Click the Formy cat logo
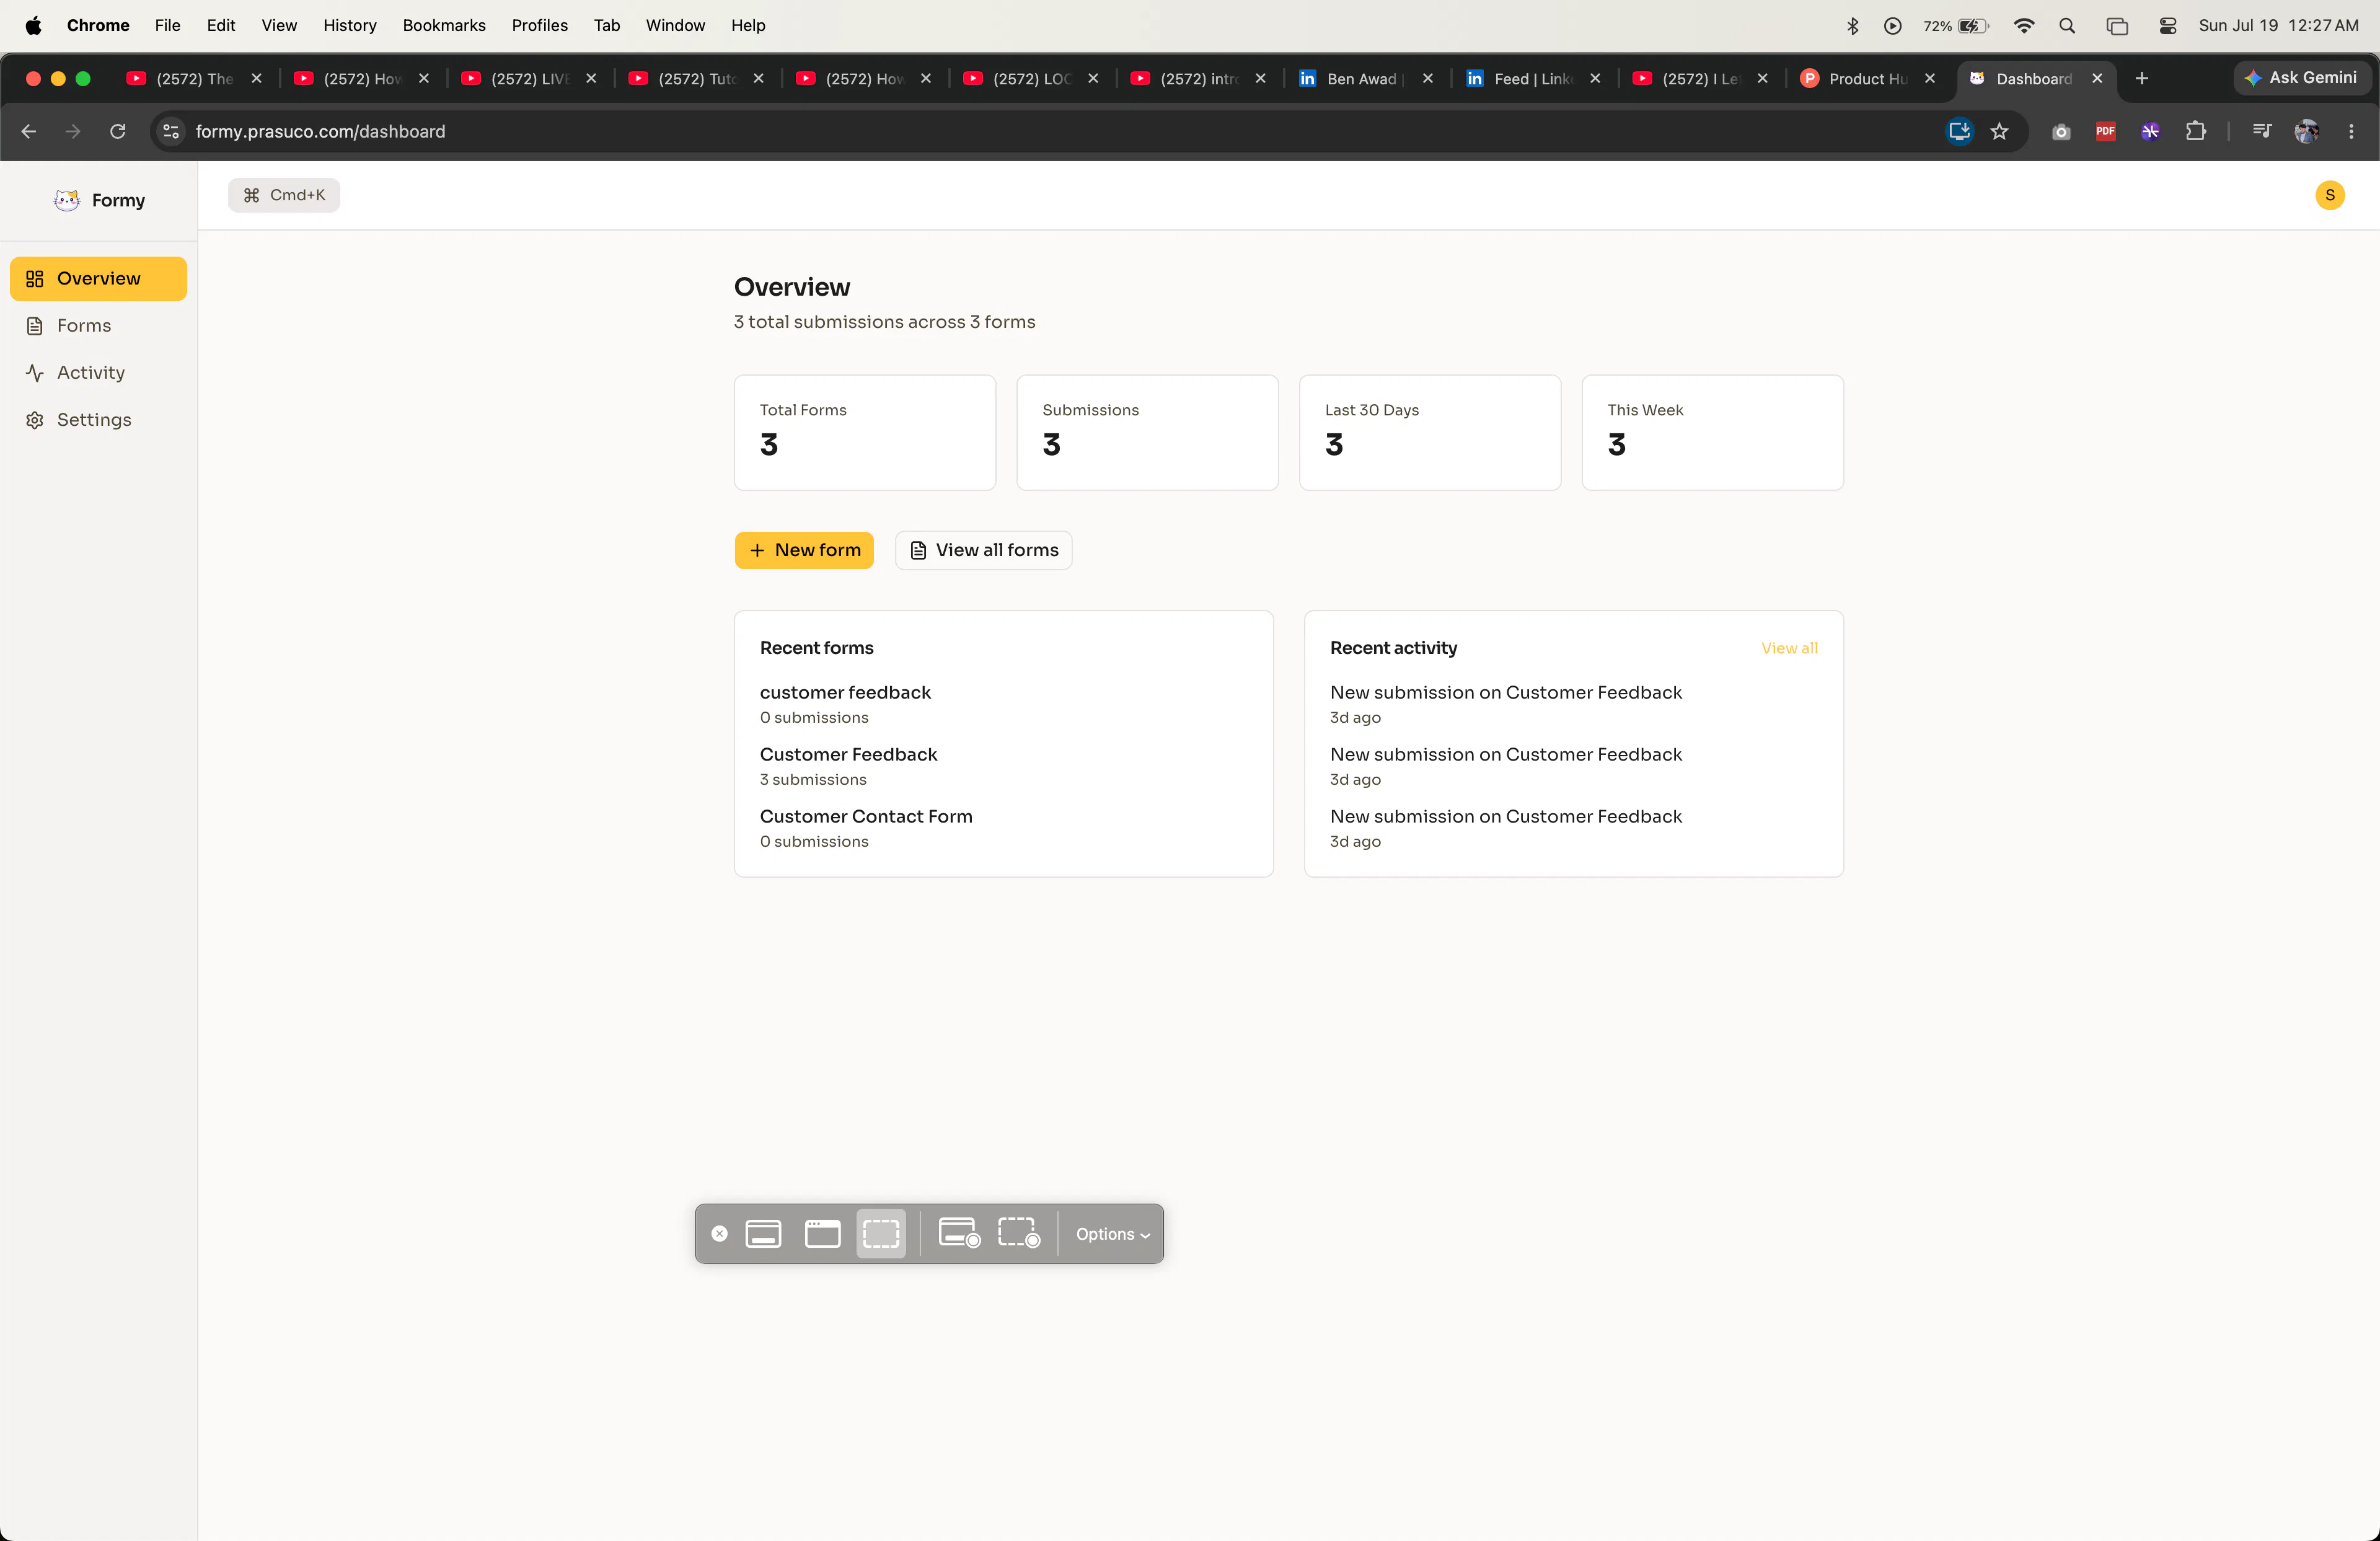The image size is (2380, 1541). 67,200
